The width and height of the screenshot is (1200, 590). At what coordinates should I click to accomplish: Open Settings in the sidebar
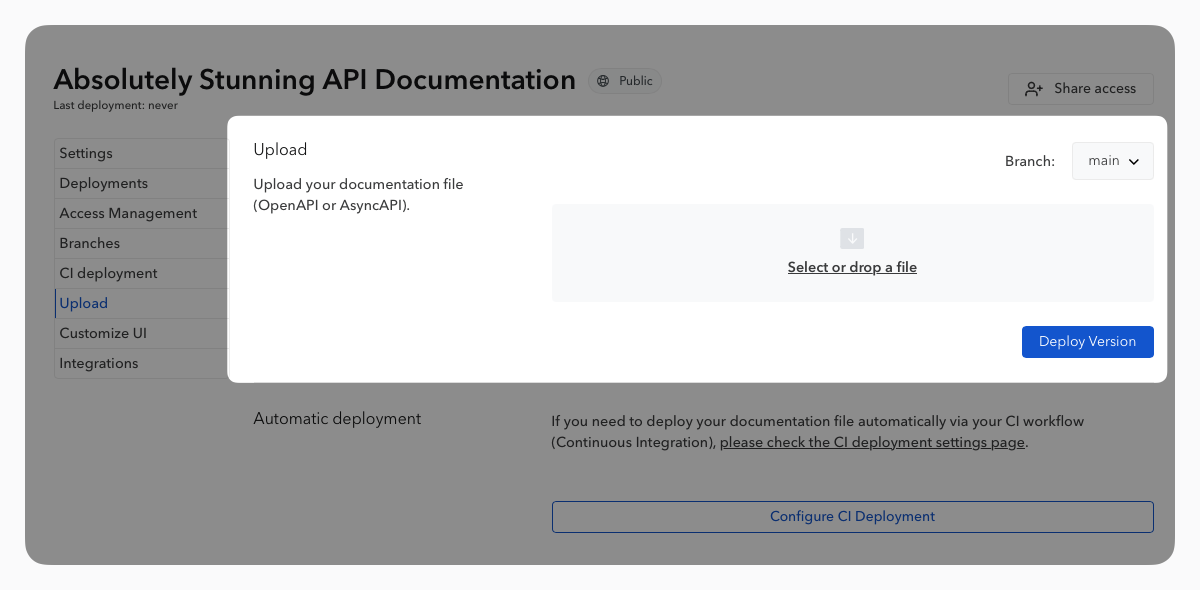click(86, 153)
